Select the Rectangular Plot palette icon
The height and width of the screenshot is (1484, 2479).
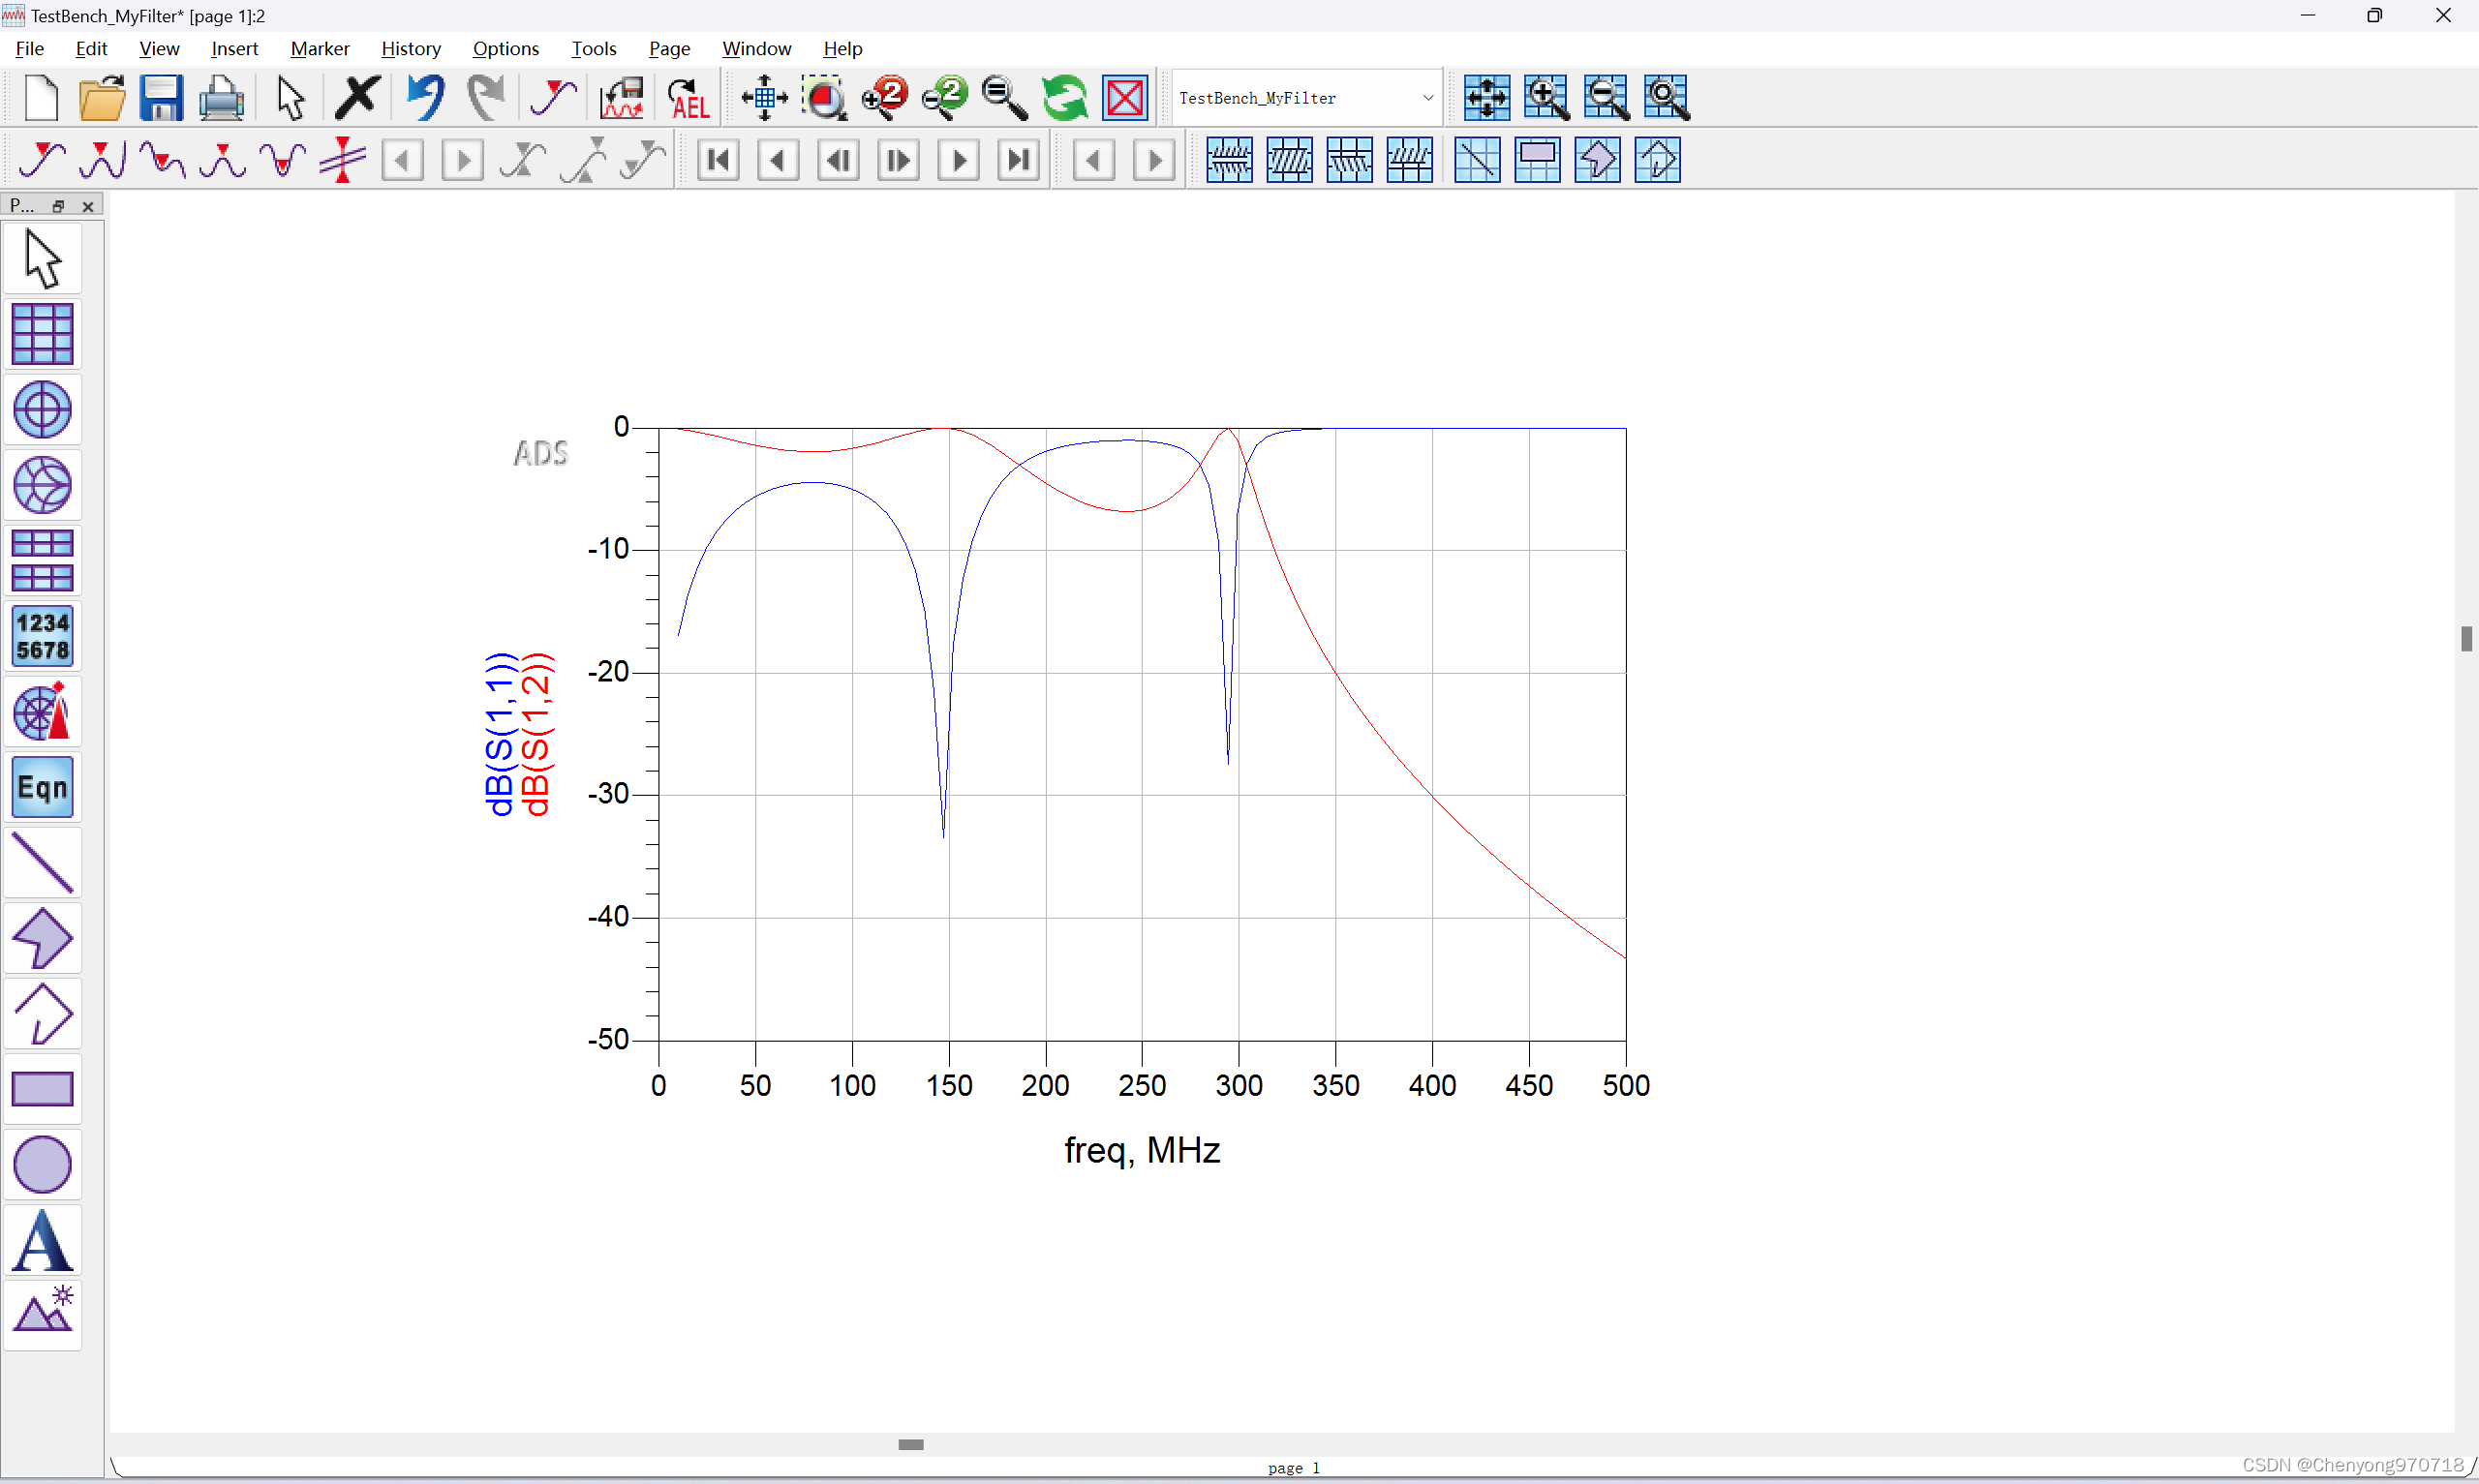42,334
